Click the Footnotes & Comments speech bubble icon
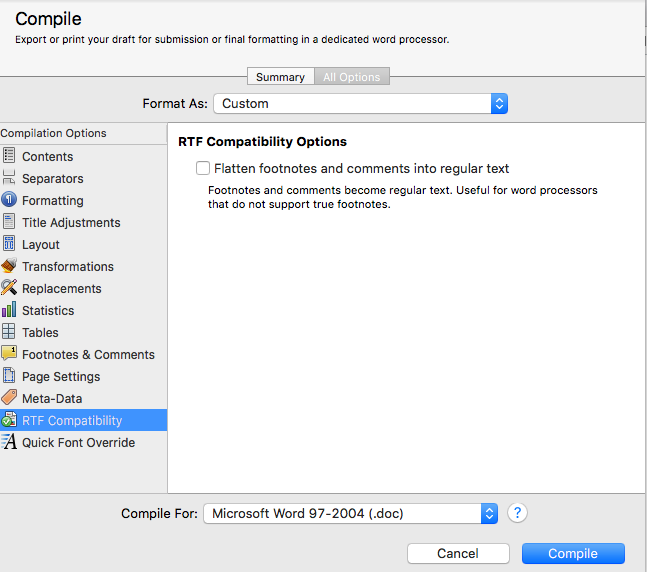Image resolution: width=647 pixels, height=572 pixels. pyautogui.click(x=9, y=354)
